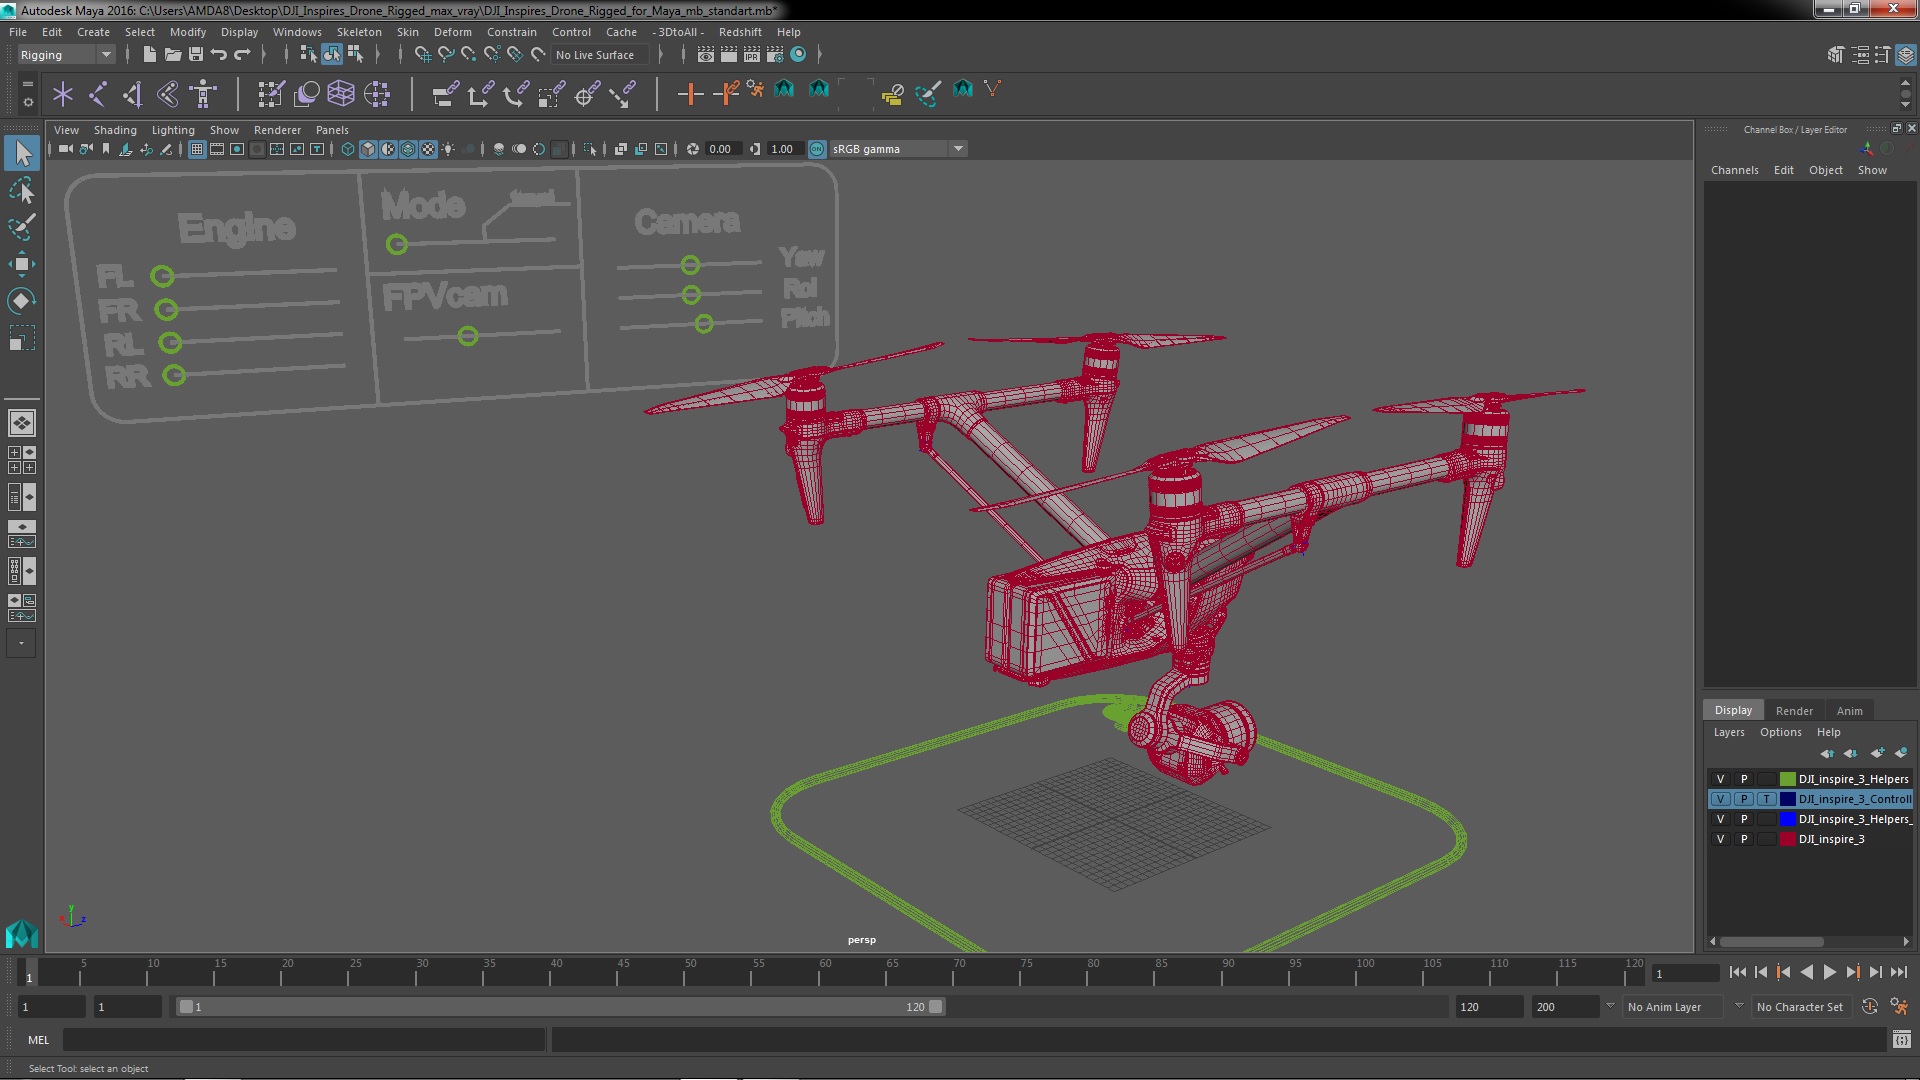
Task: Toggle playback P of DJI_inspire_3_Controll layer
Action: pyautogui.click(x=1744, y=799)
